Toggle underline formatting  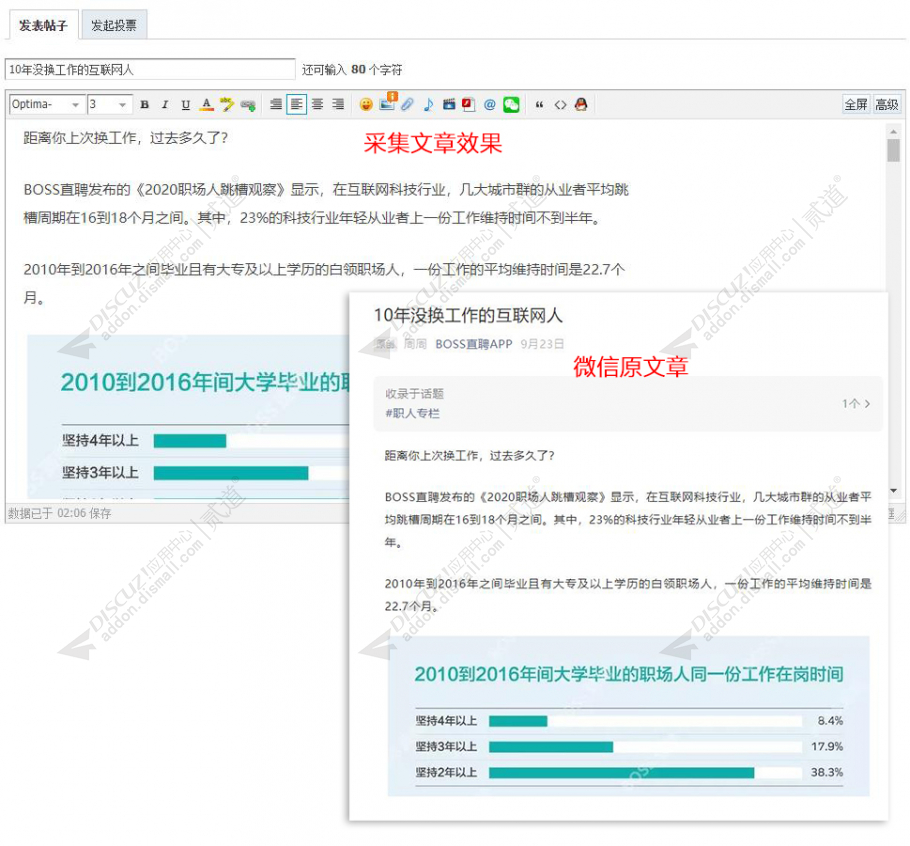[x=188, y=104]
